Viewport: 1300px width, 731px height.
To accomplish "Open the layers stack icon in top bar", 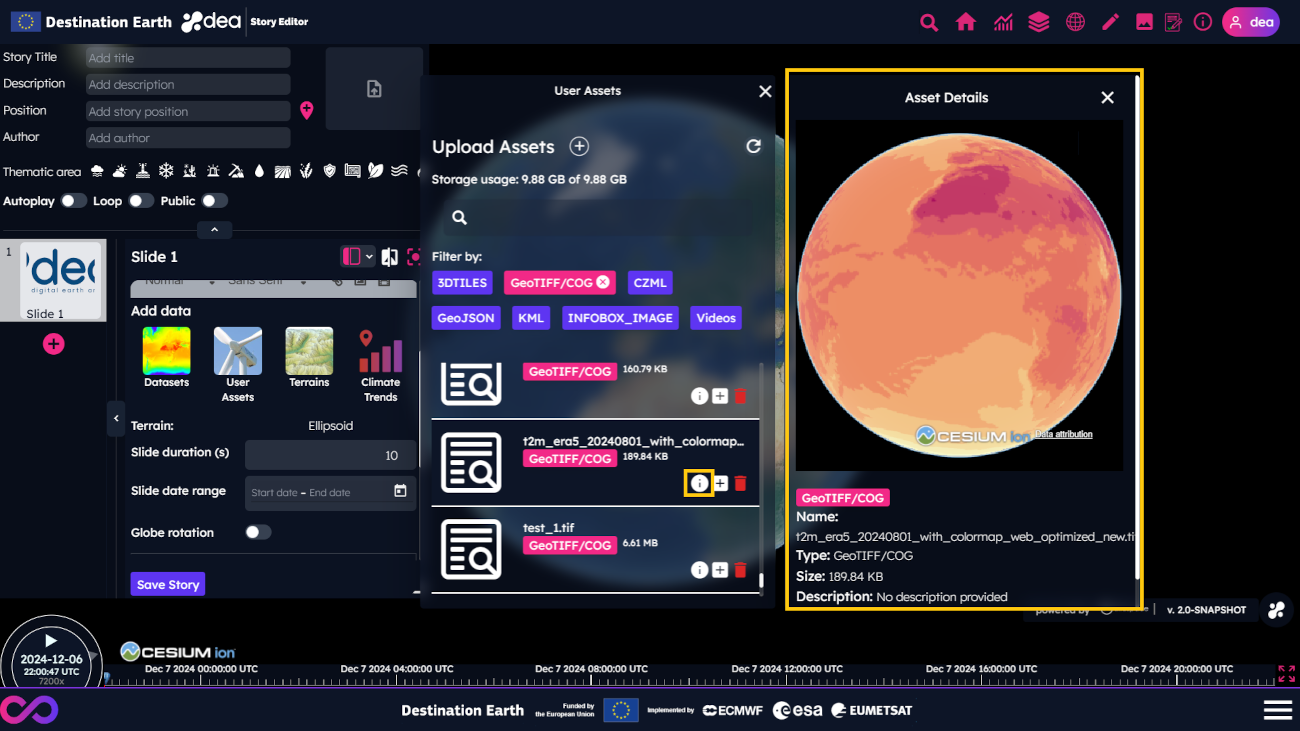I will (1039, 22).
